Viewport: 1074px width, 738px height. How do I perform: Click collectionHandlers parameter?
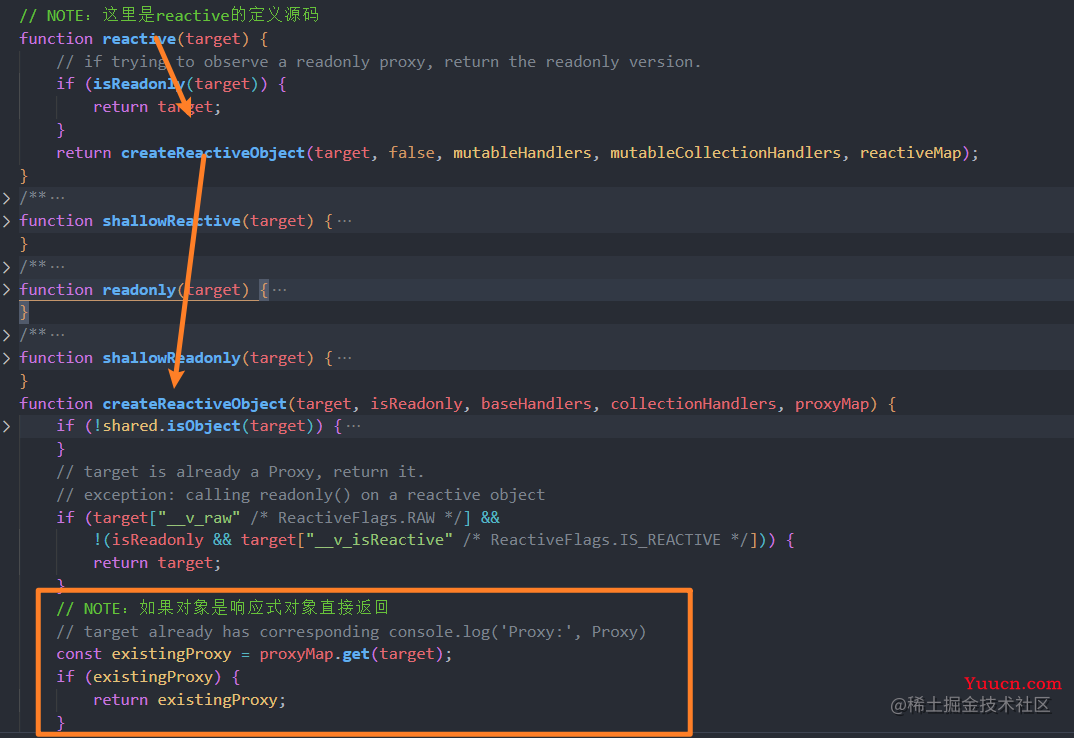pos(693,404)
